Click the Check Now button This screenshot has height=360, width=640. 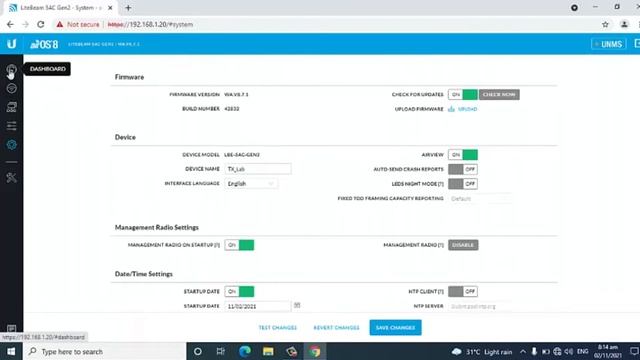click(x=499, y=94)
